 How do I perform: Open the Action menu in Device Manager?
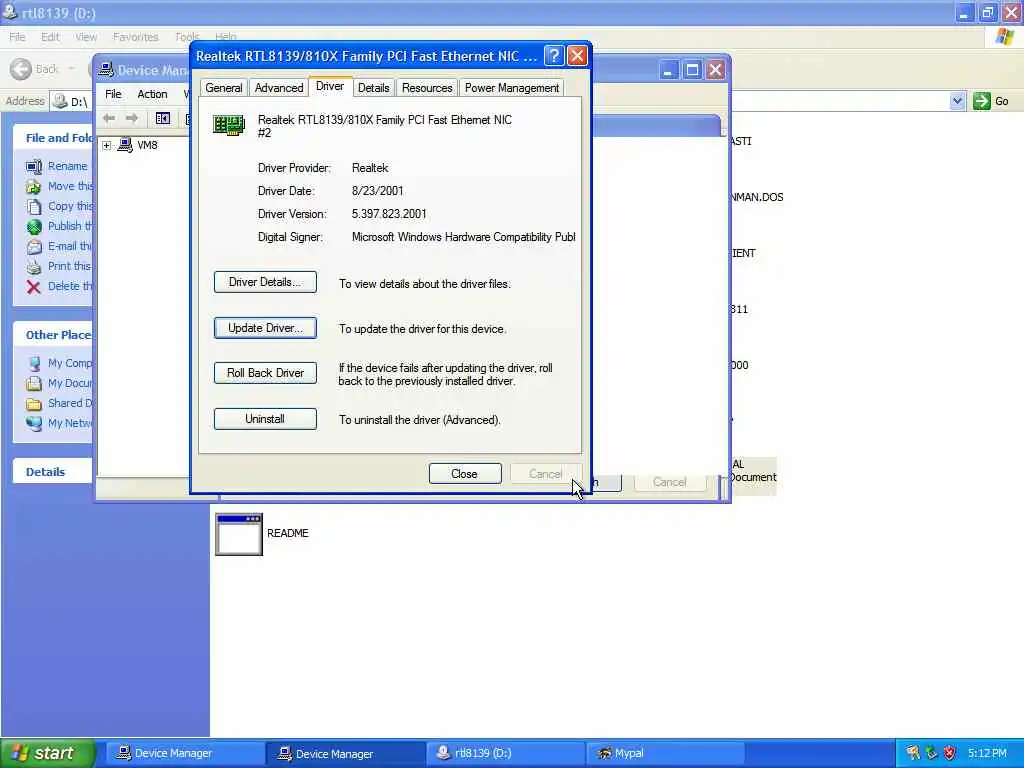coord(152,94)
